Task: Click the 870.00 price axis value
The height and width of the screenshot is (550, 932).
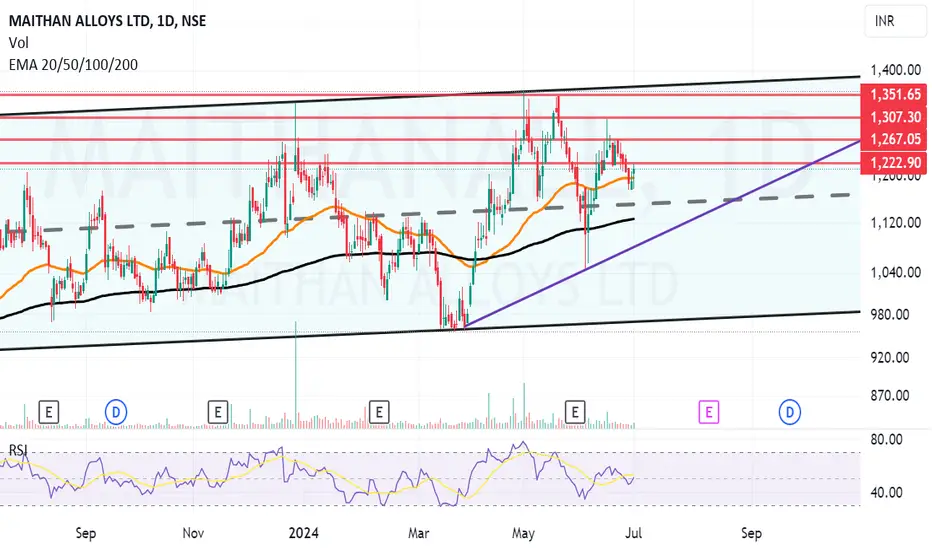Action: click(x=890, y=396)
